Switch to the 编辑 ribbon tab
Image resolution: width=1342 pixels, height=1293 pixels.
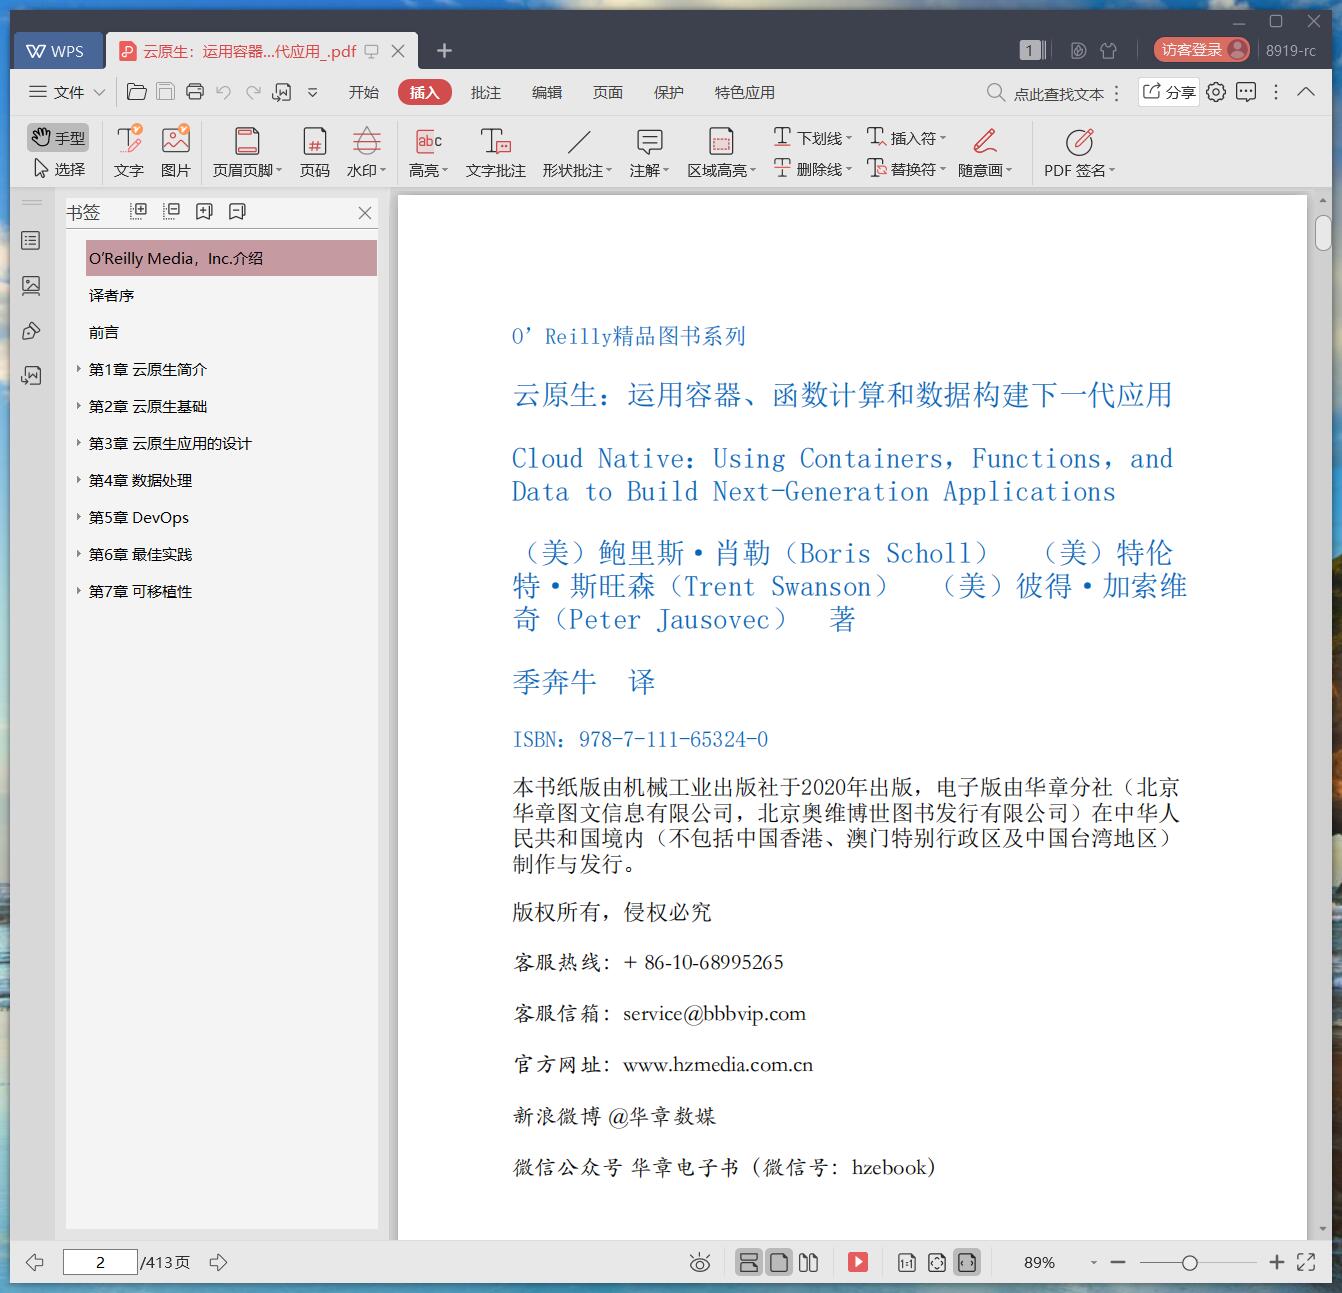click(x=547, y=92)
